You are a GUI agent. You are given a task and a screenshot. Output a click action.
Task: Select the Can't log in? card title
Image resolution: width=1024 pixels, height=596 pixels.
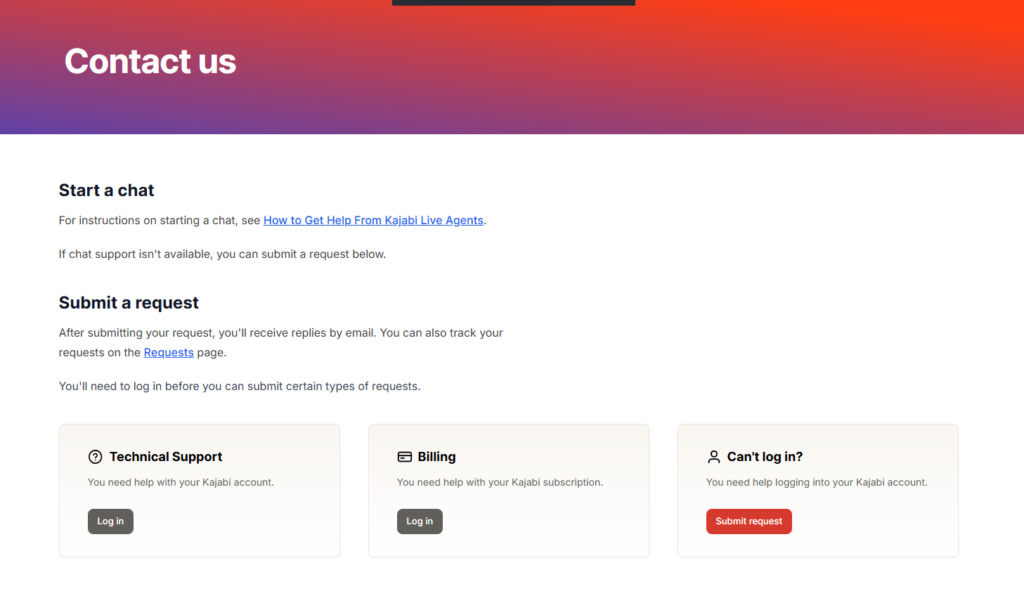click(765, 457)
